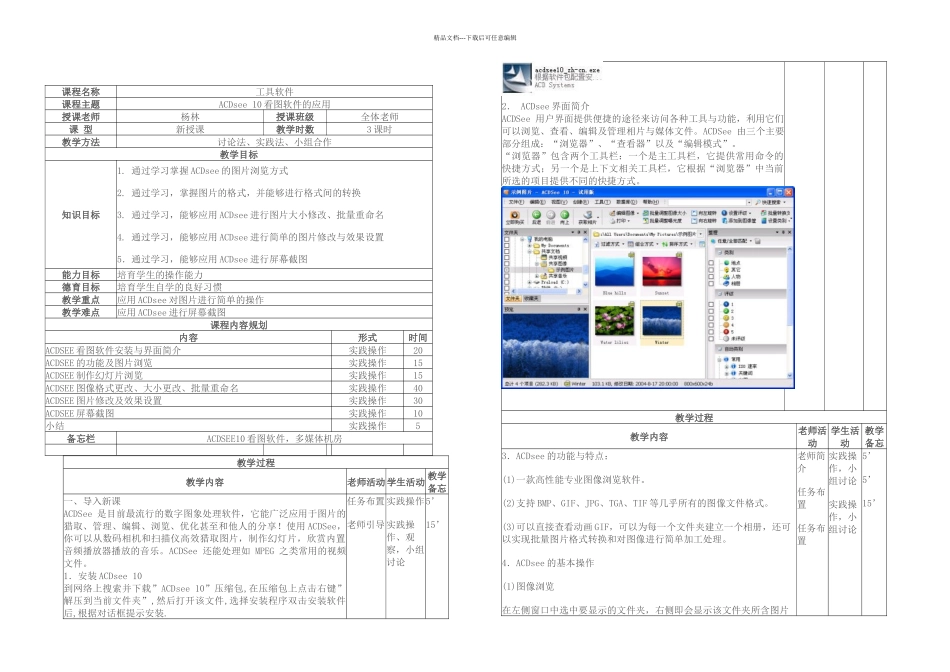Close the 文件夹 (Folders) pane with its X
The width and height of the screenshot is (950, 672).
pyautogui.click(x=585, y=232)
